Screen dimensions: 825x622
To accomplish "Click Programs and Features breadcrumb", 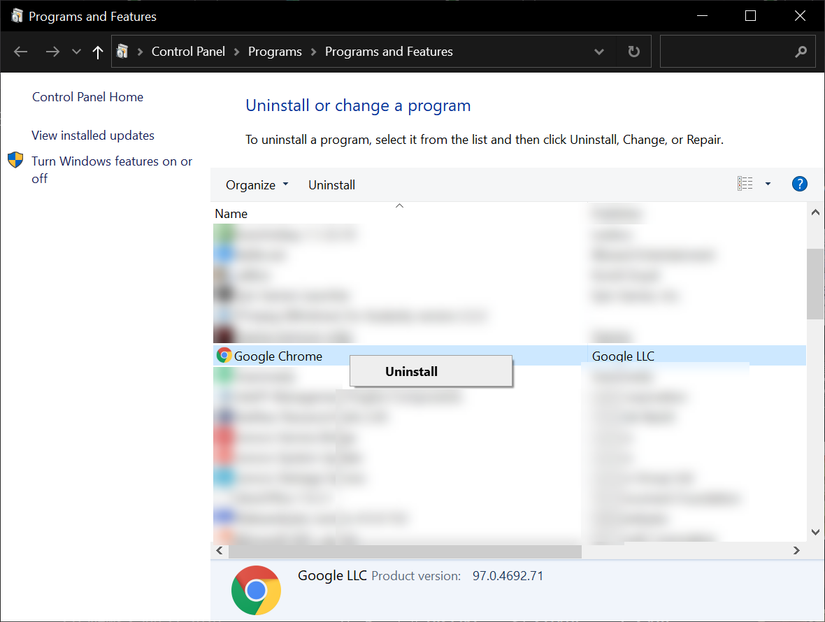I will pos(388,52).
